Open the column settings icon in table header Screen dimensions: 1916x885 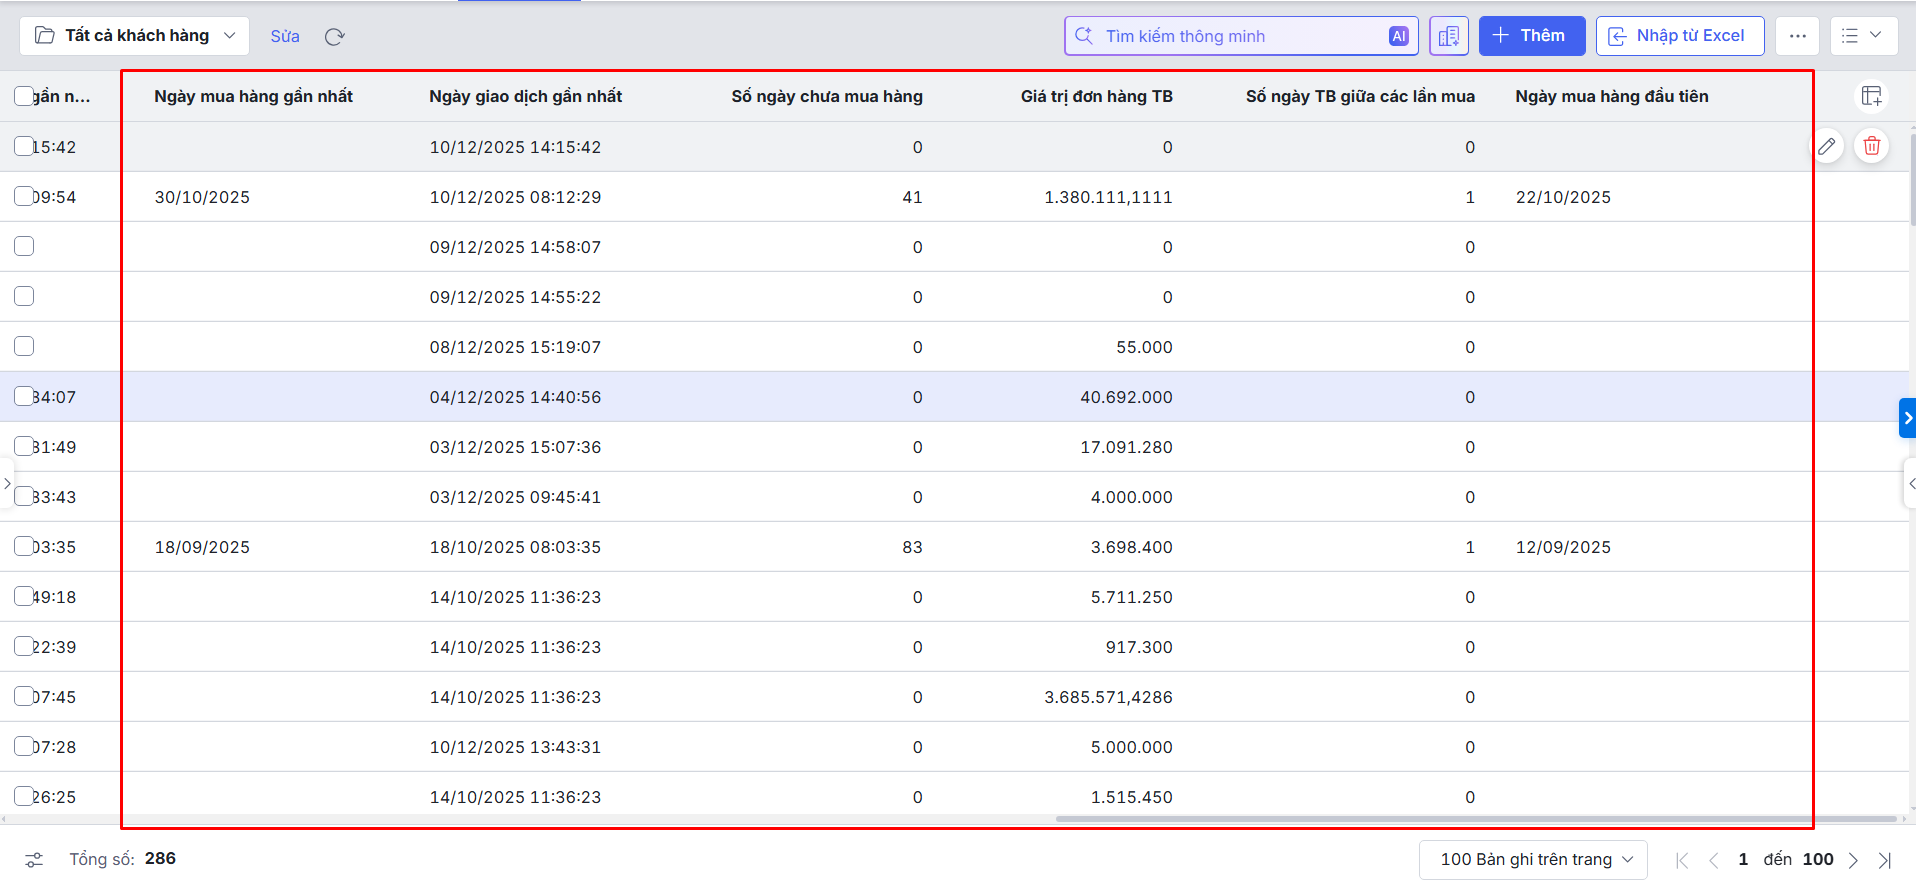pyautogui.click(x=1871, y=96)
